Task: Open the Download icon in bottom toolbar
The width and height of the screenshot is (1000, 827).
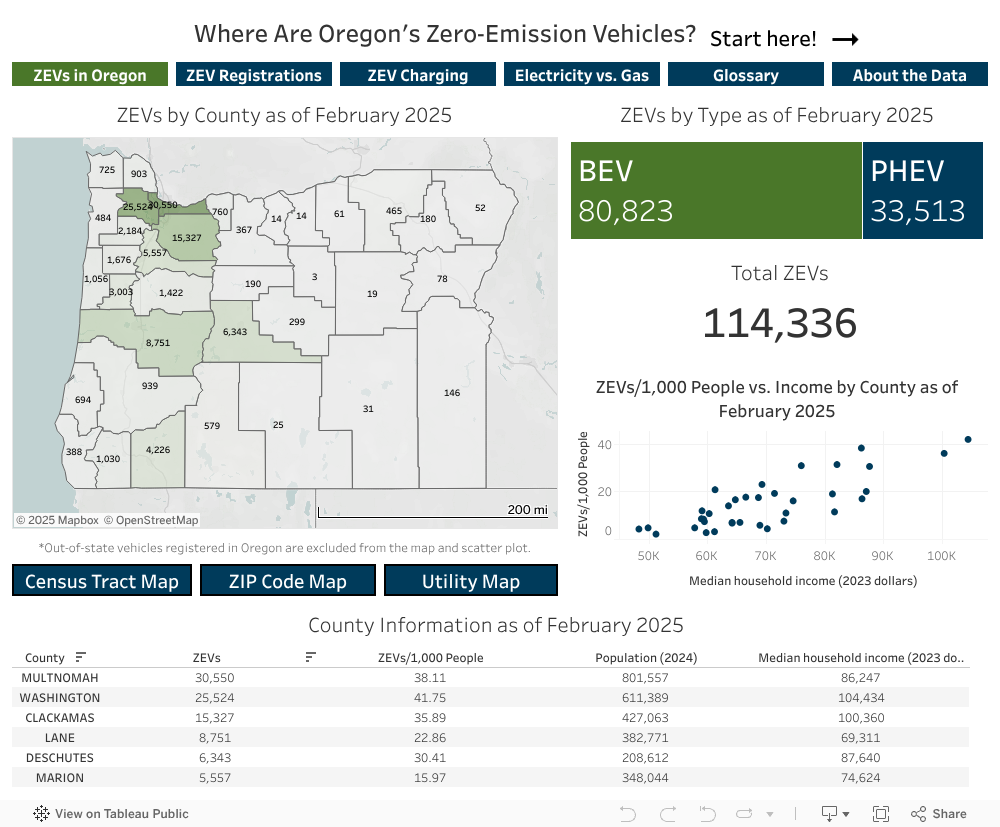Action: click(x=828, y=812)
